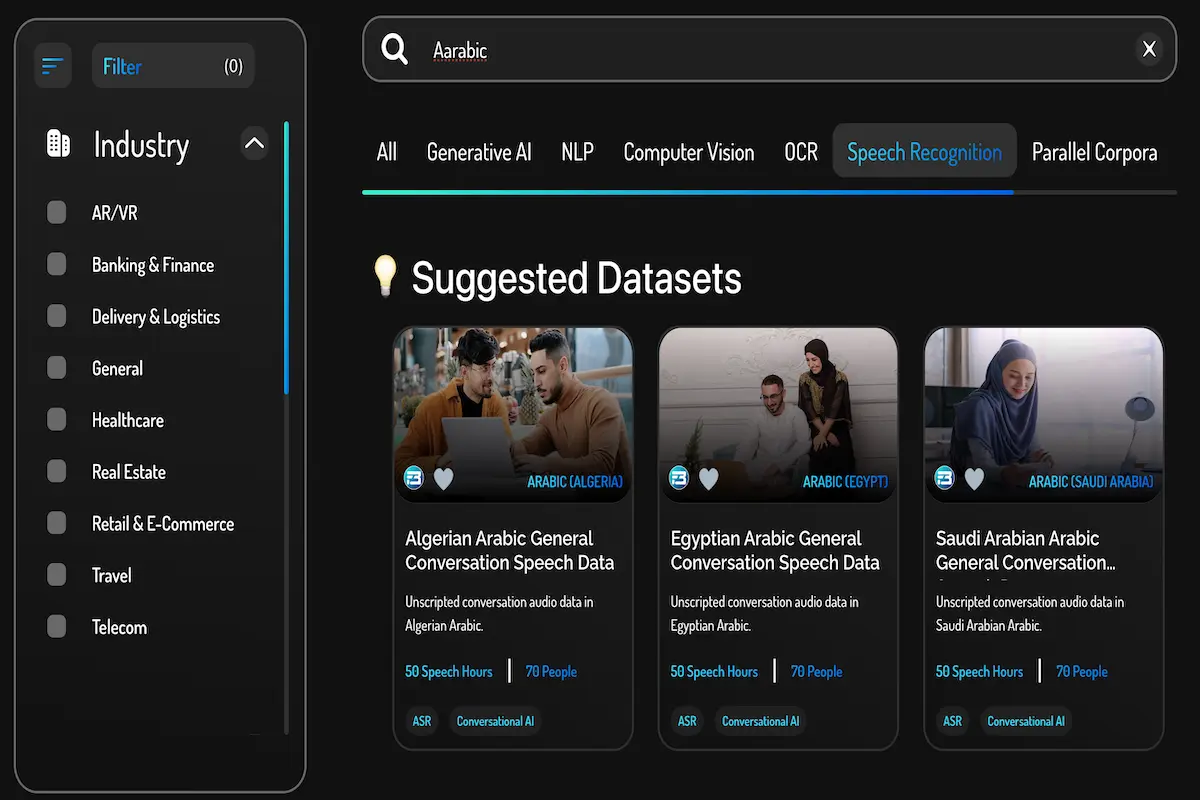Click Conversational AI tag on Saudi Arabian card

pyautogui.click(x=1026, y=721)
